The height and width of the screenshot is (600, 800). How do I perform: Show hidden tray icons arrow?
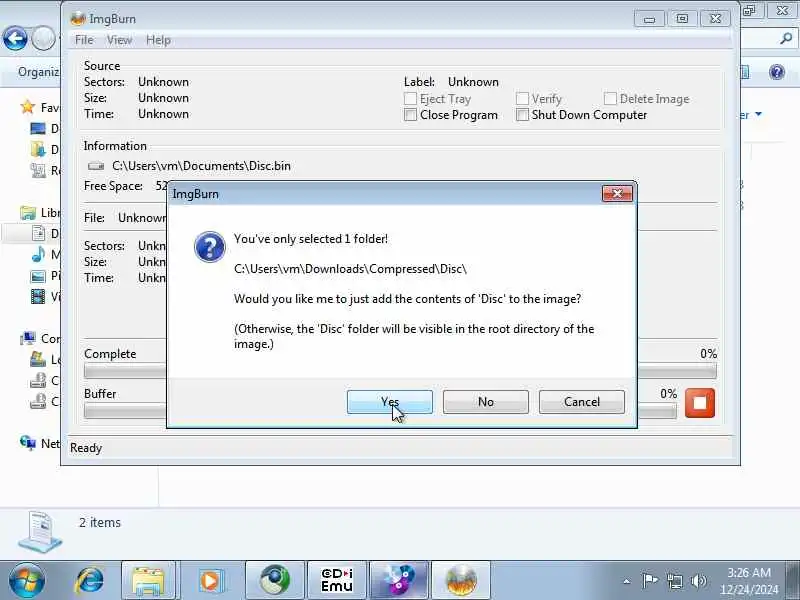click(627, 581)
